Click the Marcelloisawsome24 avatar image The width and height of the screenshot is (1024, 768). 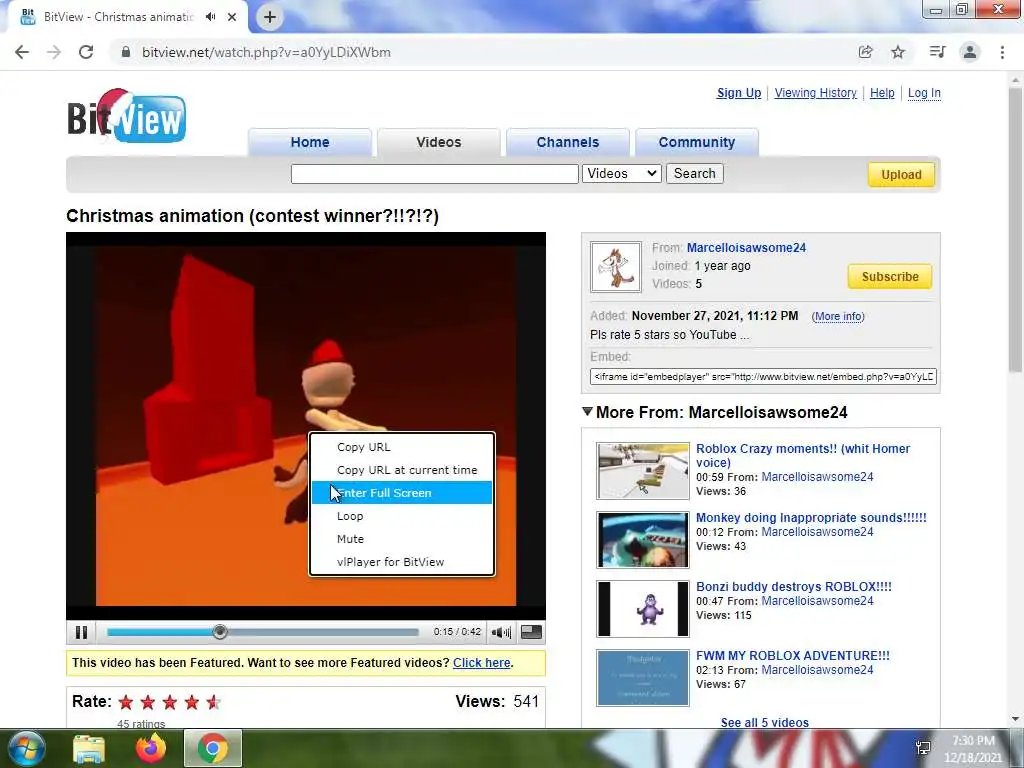tap(615, 267)
